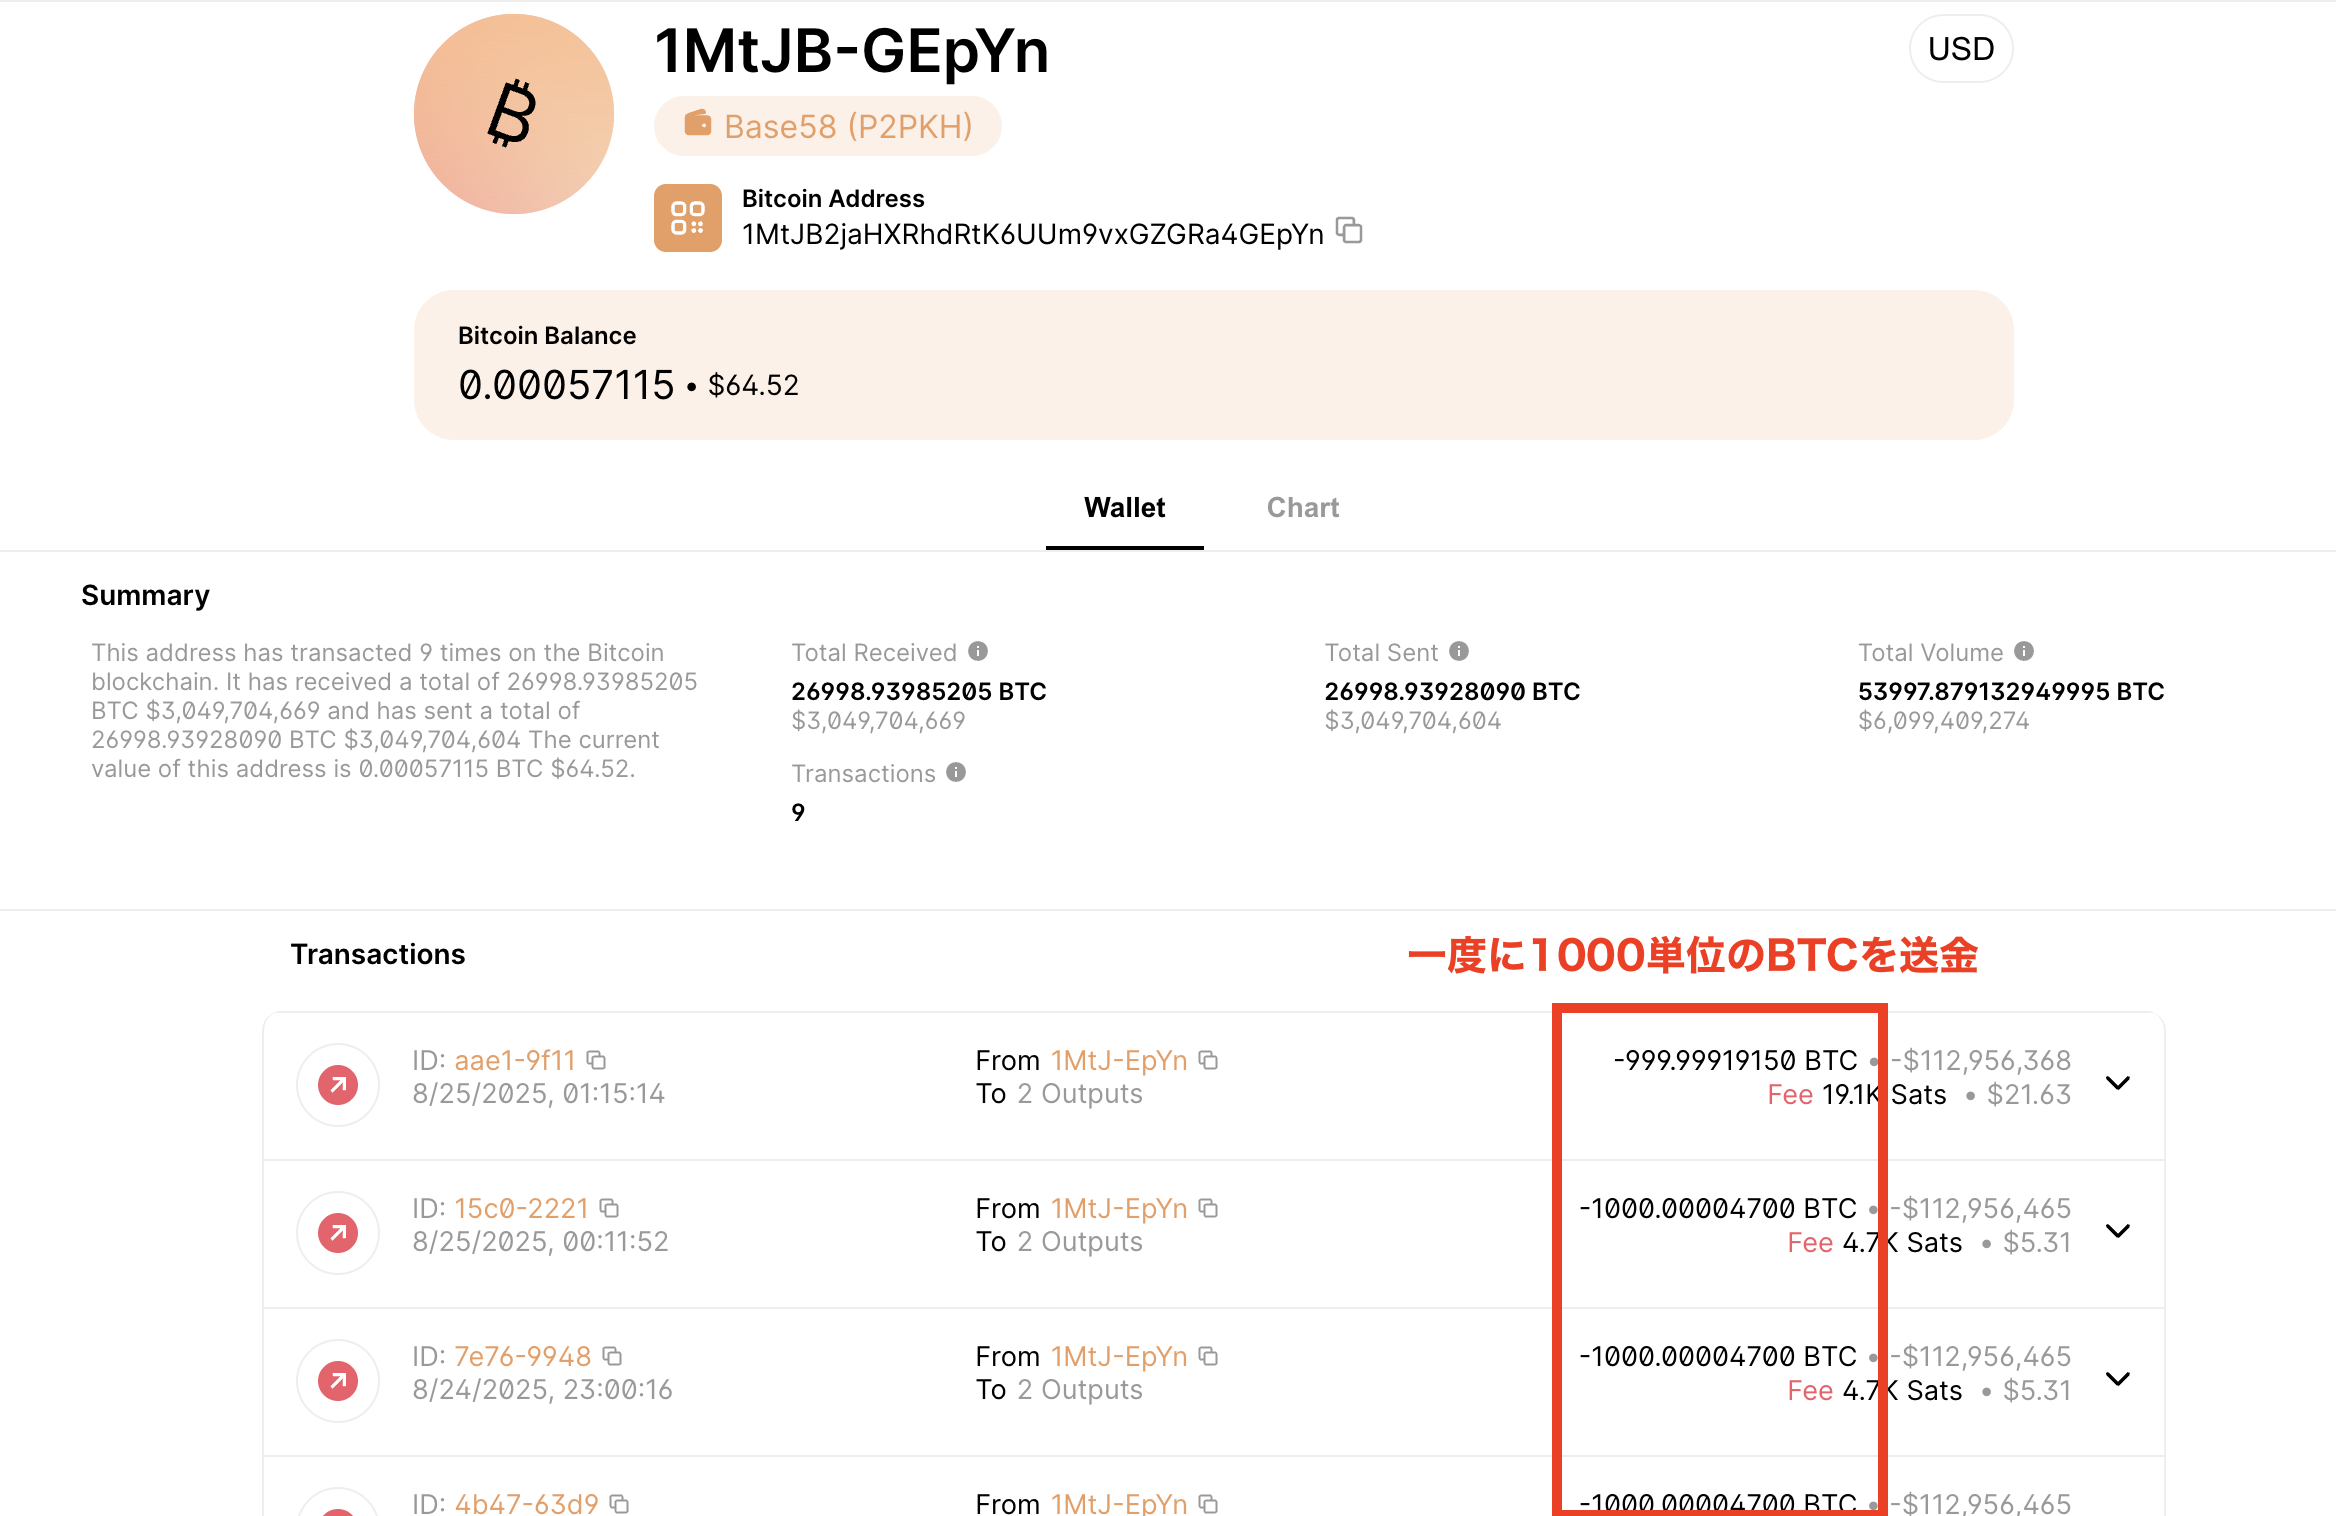Expand transaction aae1-9f11 details chevron
Viewport: 2336px width, 1516px height.
pos(2118,1083)
